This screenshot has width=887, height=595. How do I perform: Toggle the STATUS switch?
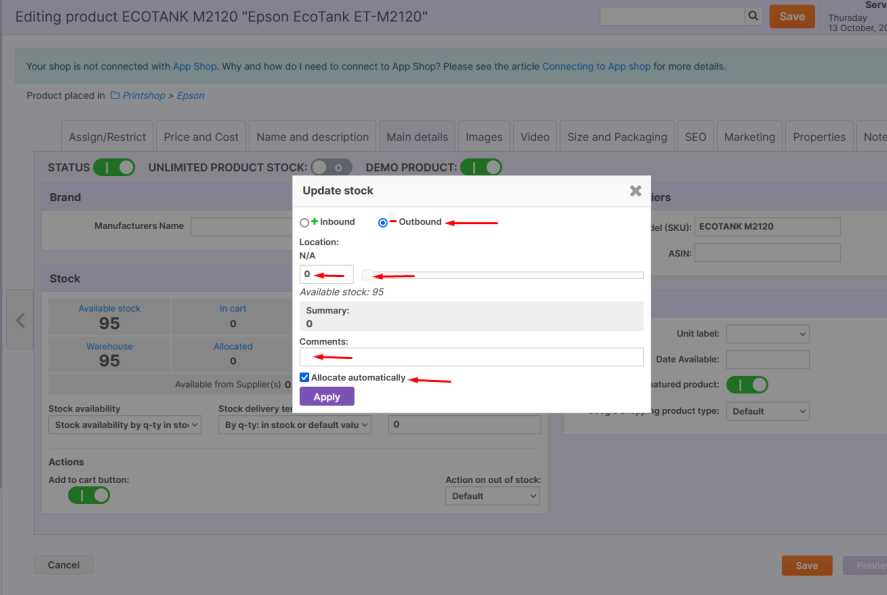coord(114,167)
